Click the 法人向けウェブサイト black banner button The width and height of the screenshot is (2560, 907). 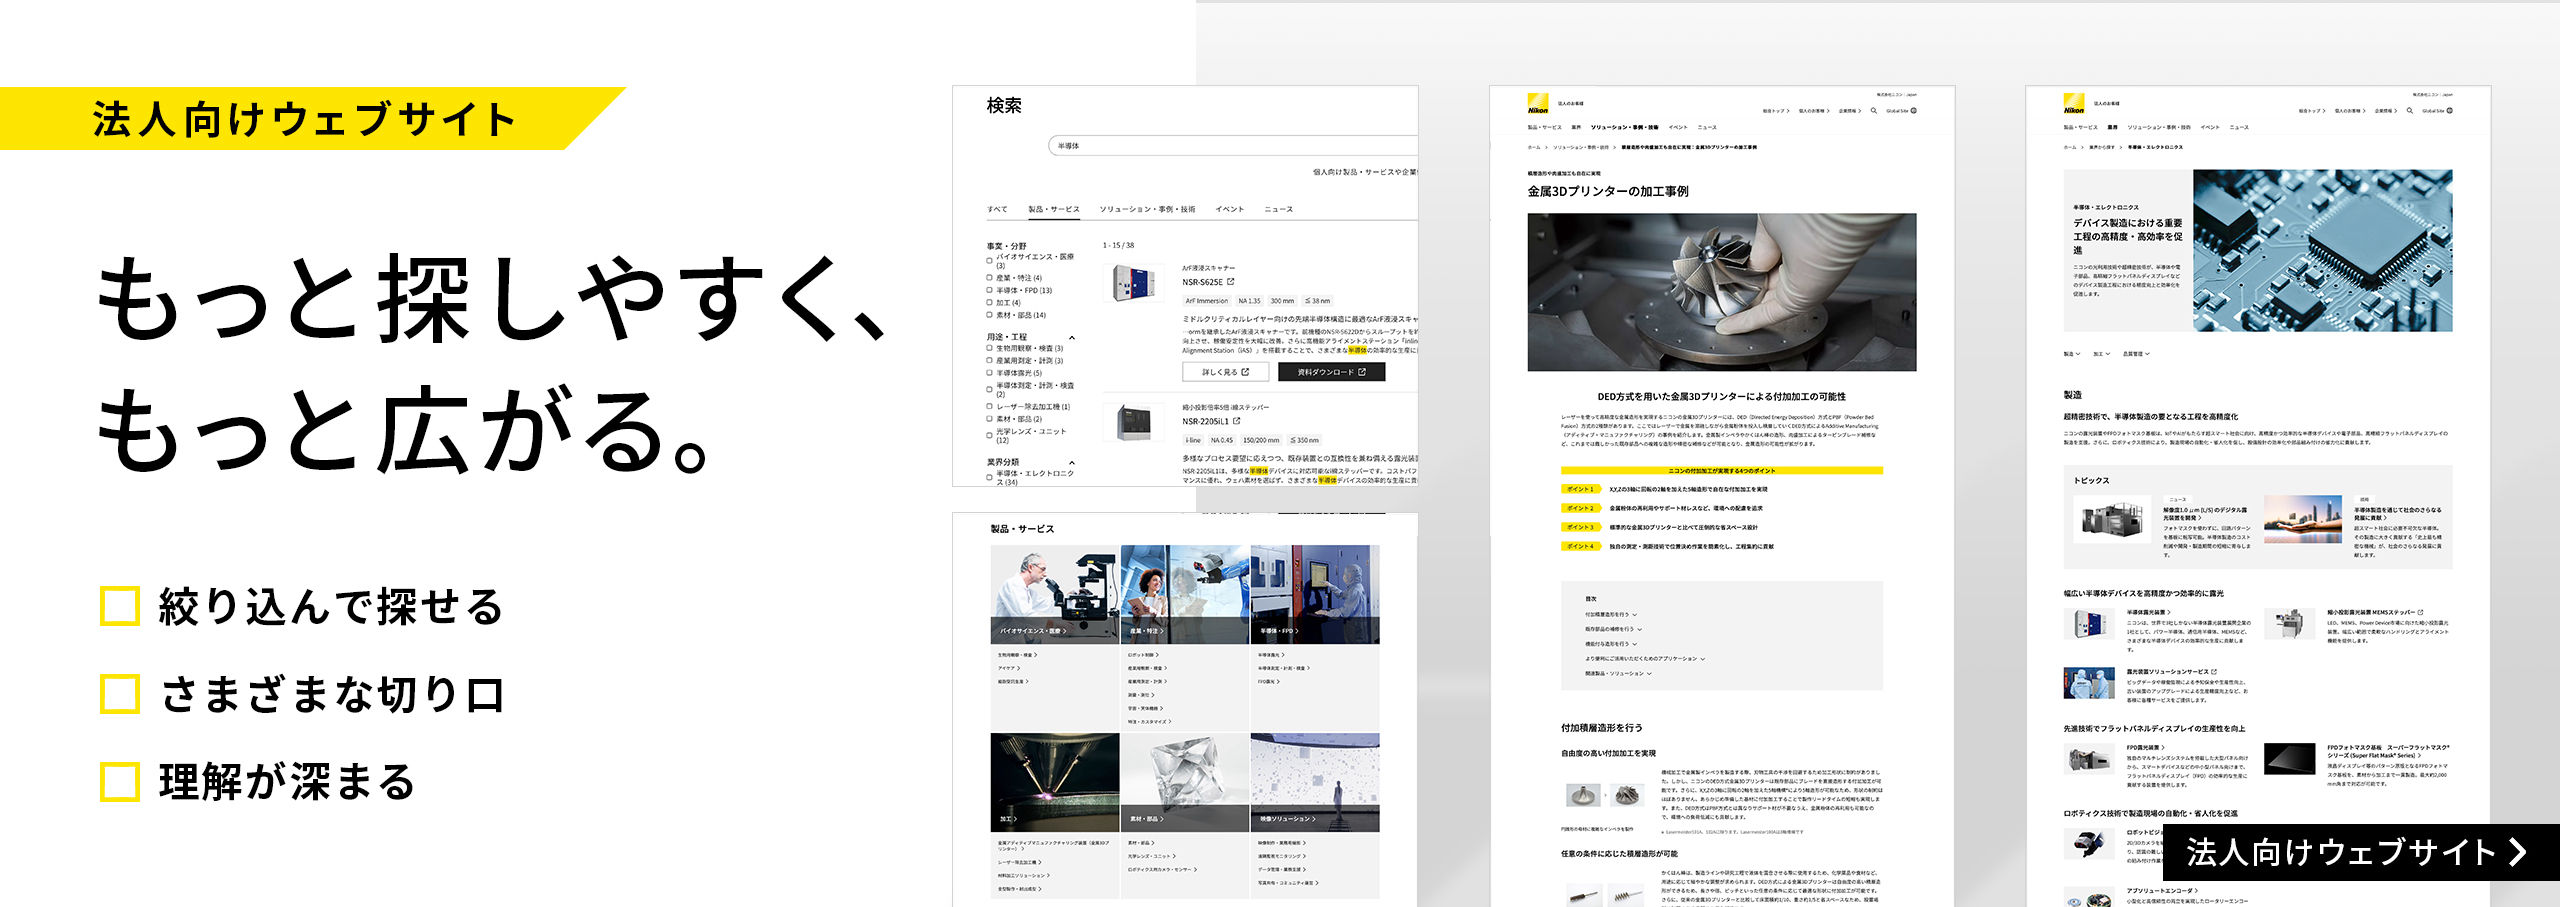(2361, 852)
